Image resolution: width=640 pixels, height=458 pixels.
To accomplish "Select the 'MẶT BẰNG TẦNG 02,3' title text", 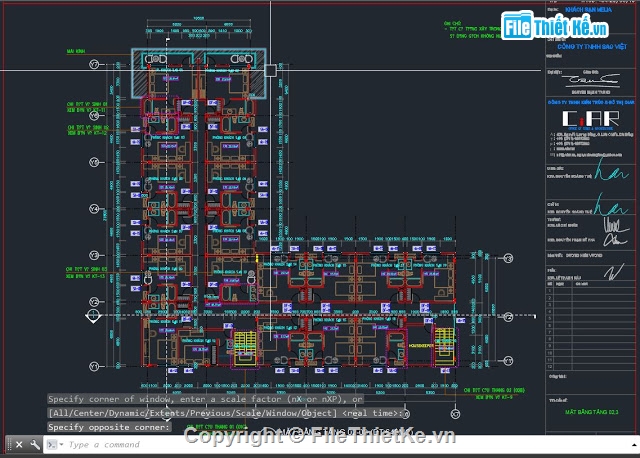I will click(x=591, y=412).
